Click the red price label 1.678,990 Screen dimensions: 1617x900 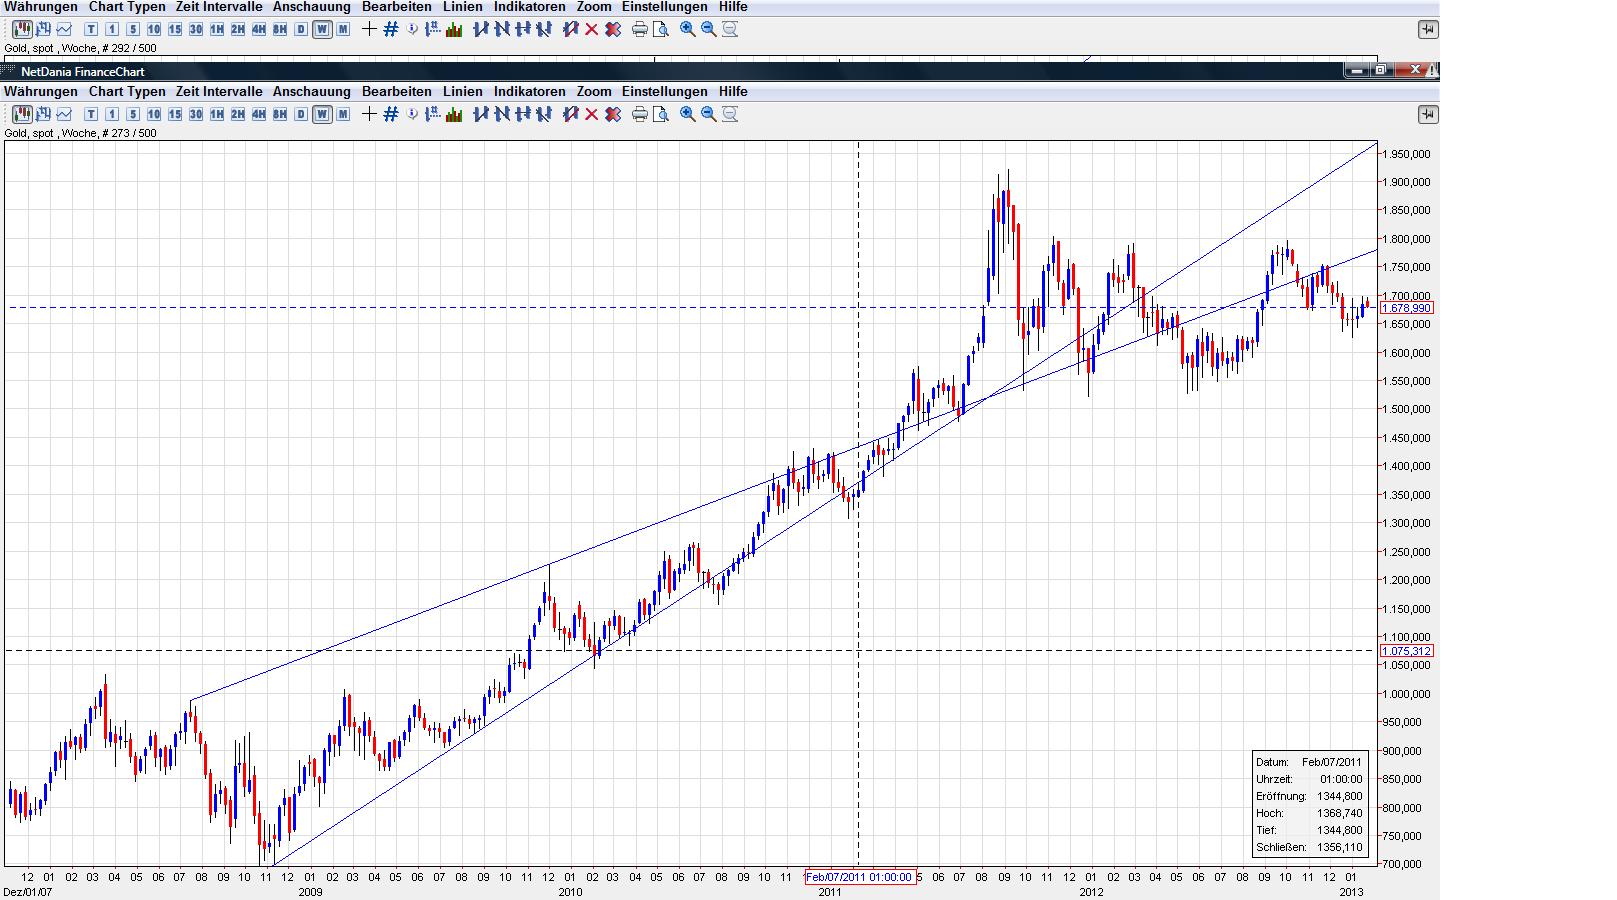click(x=1406, y=308)
